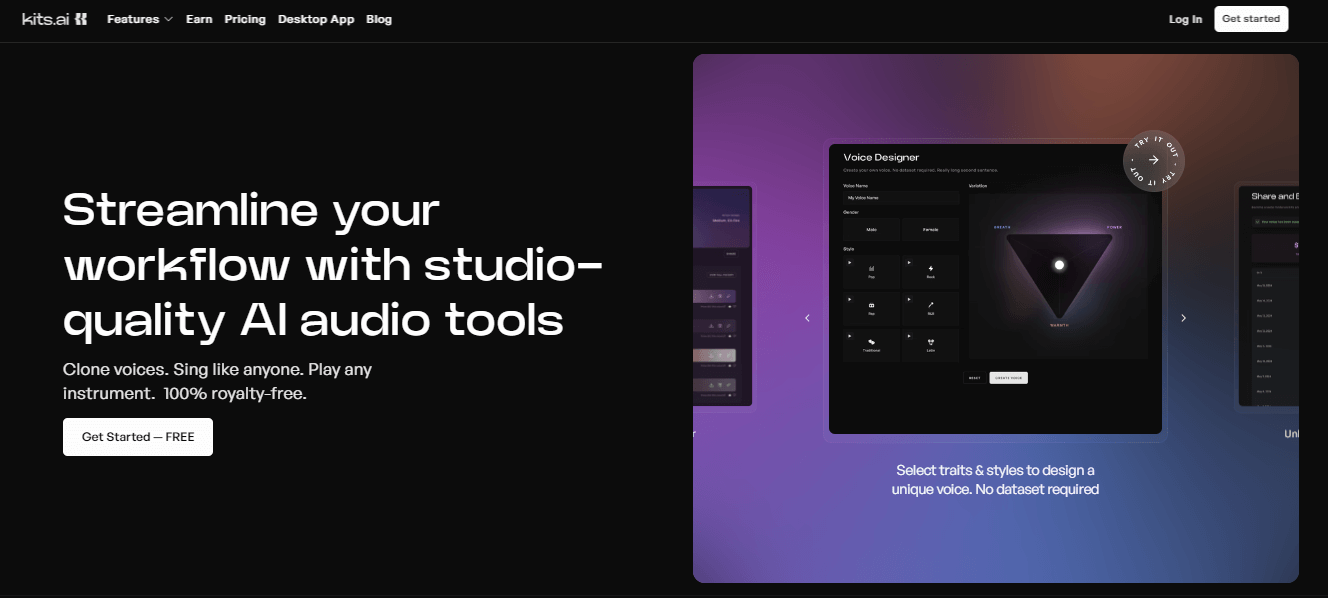Go to previous carousel slide arrow
Screen dimensions: 1328x598
tap(807, 318)
